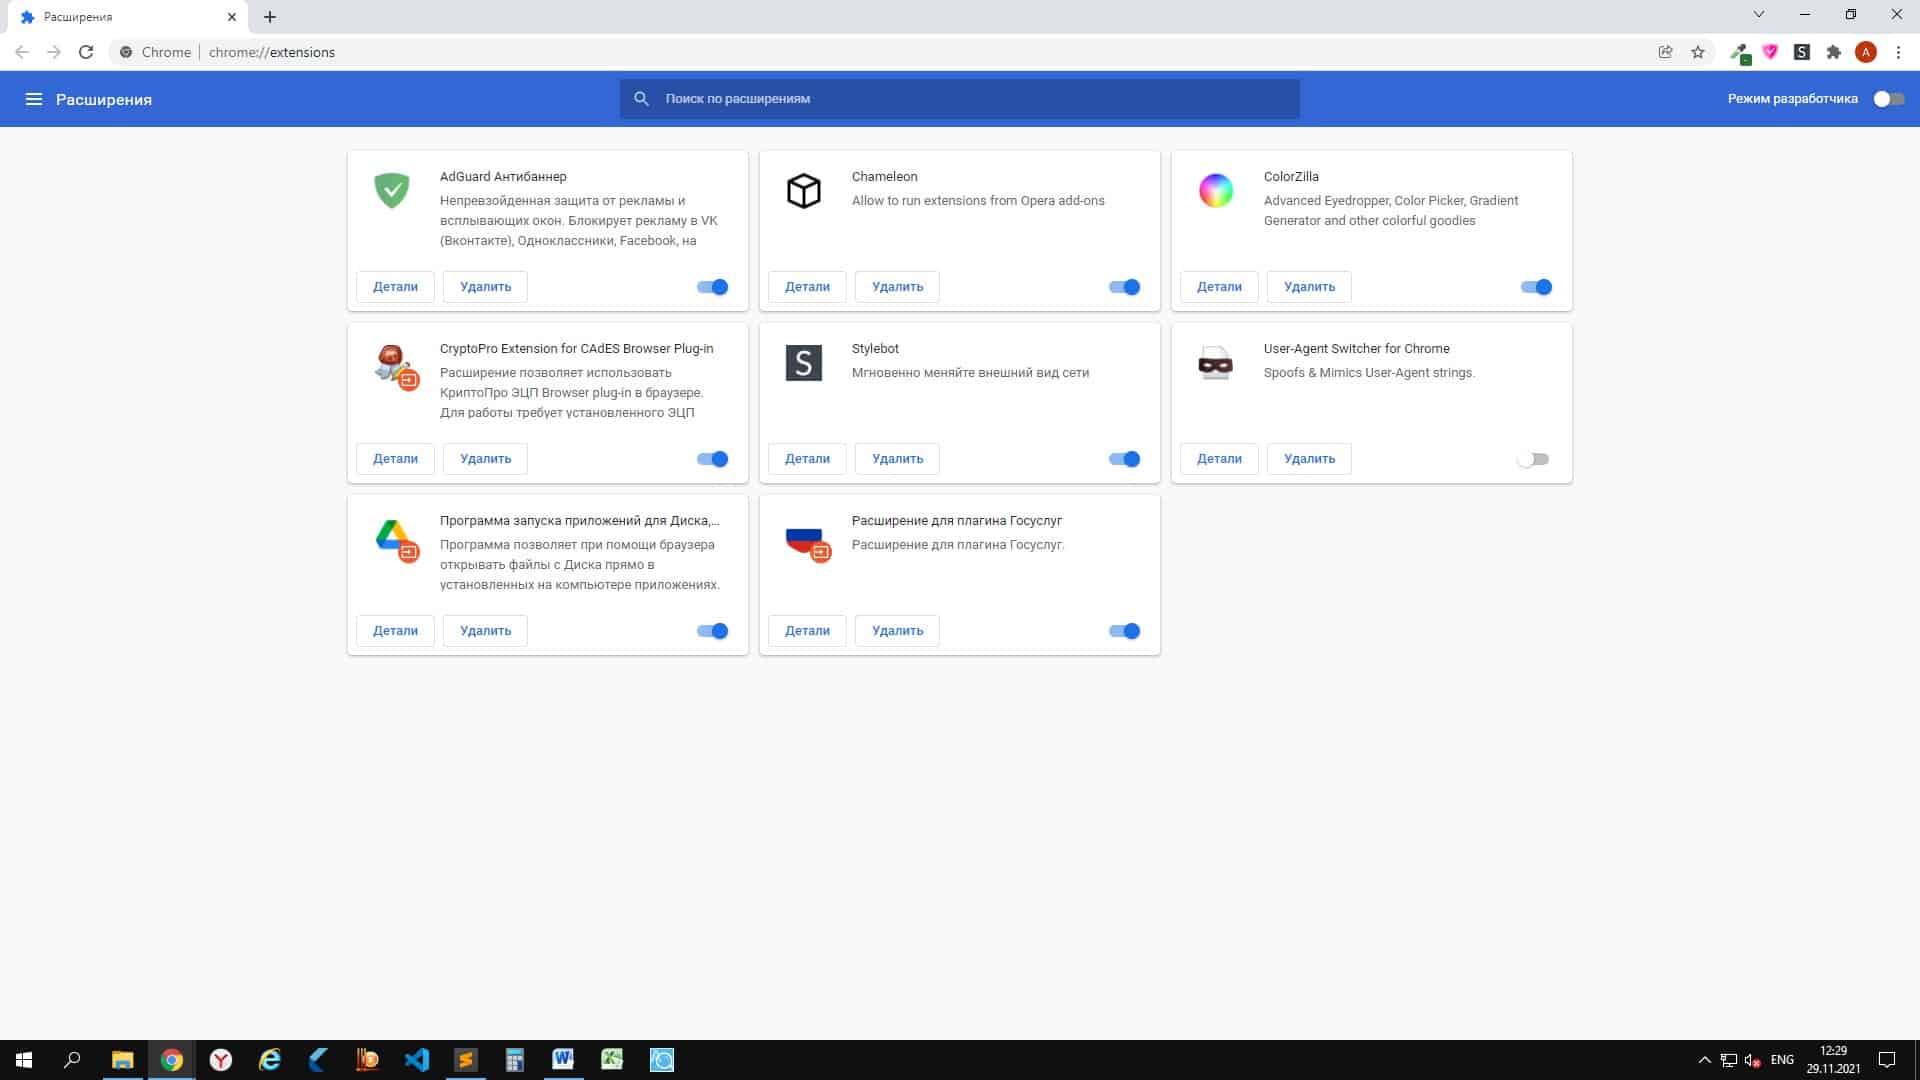Click the Stylebot S icon in toolbar
This screenshot has height=1080, width=1920.
click(x=1801, y=52)
